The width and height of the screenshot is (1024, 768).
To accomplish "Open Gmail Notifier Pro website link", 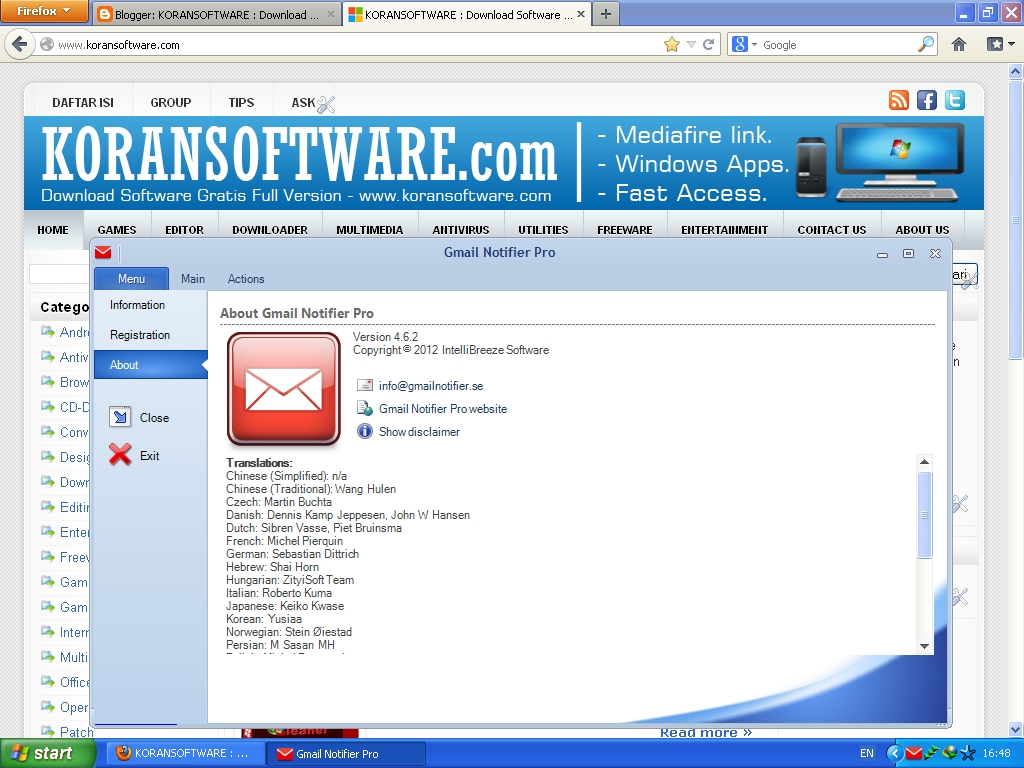I will pos(443,409).
